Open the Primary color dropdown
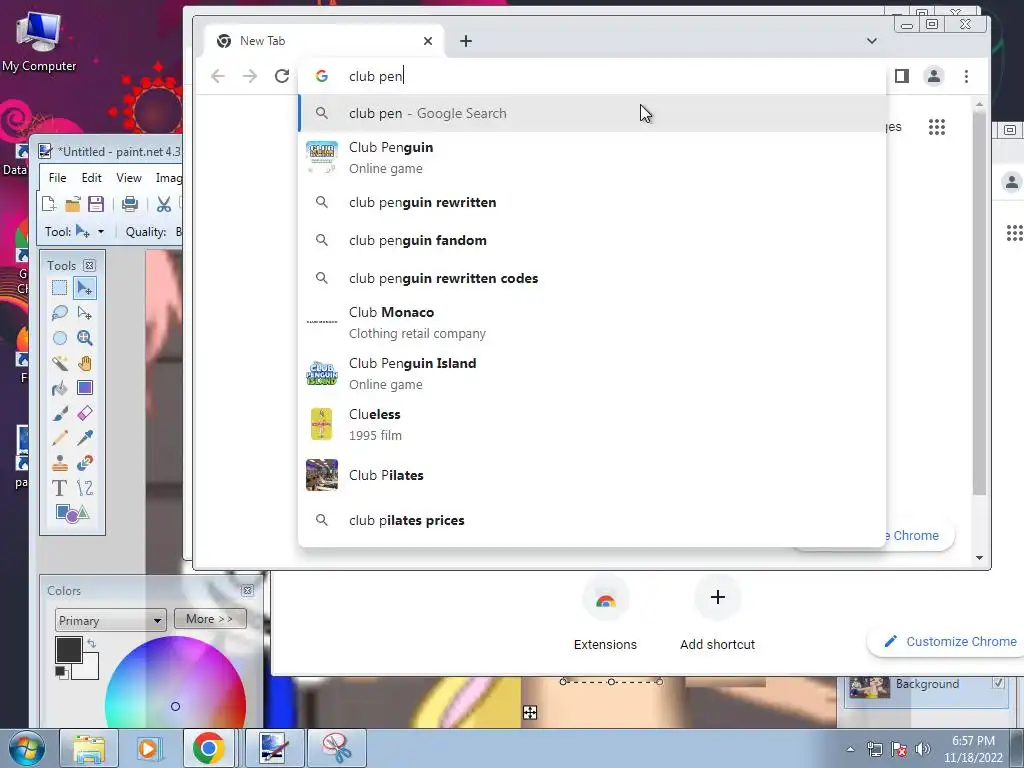Viewport: 1024px width, 768px height. point(110,620)
